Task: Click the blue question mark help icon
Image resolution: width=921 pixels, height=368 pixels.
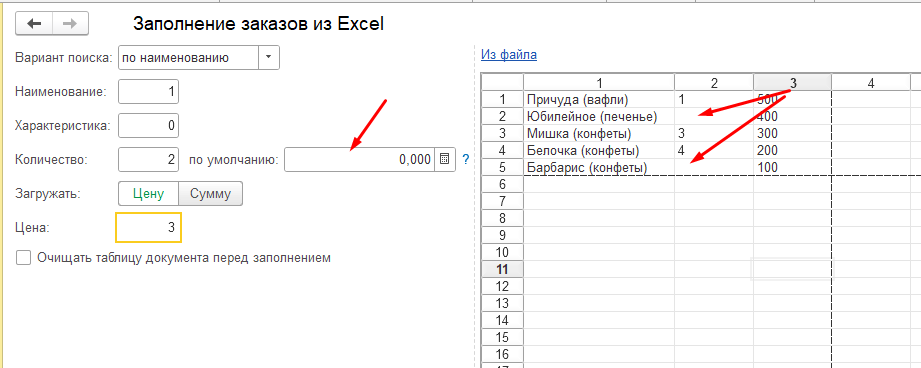Action: (x=466, y=159)
